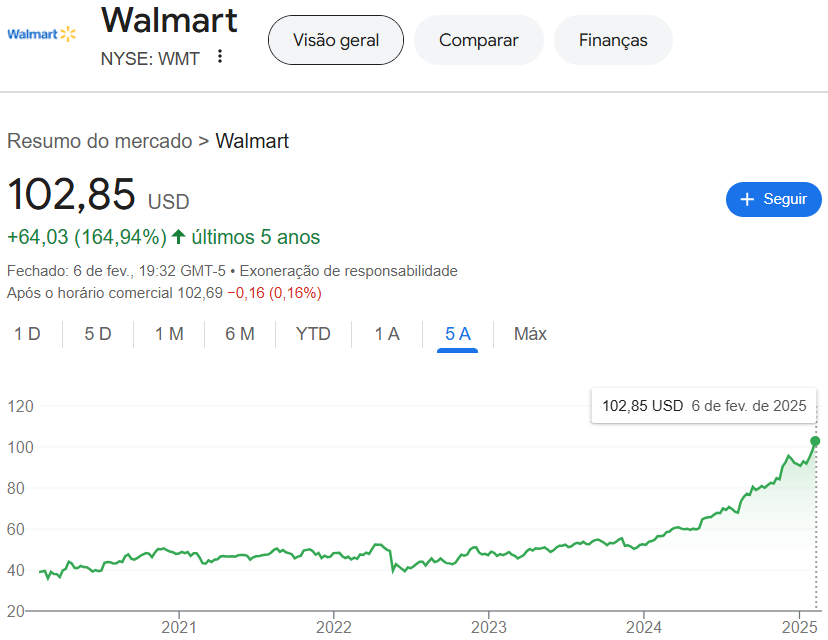Image resolution: width=828 pixels, height=640 pixels.
Task: Switch to the Comparar tab
Action: pos(478,40)
